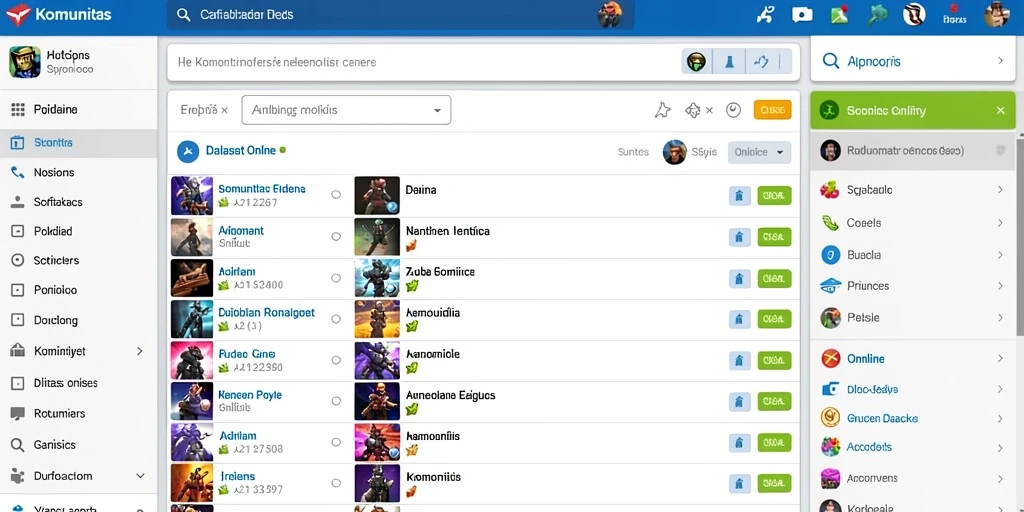Open Somuntiac Eidena link
The height and width of the screenshot is (512, 1024).
[261, 189]
